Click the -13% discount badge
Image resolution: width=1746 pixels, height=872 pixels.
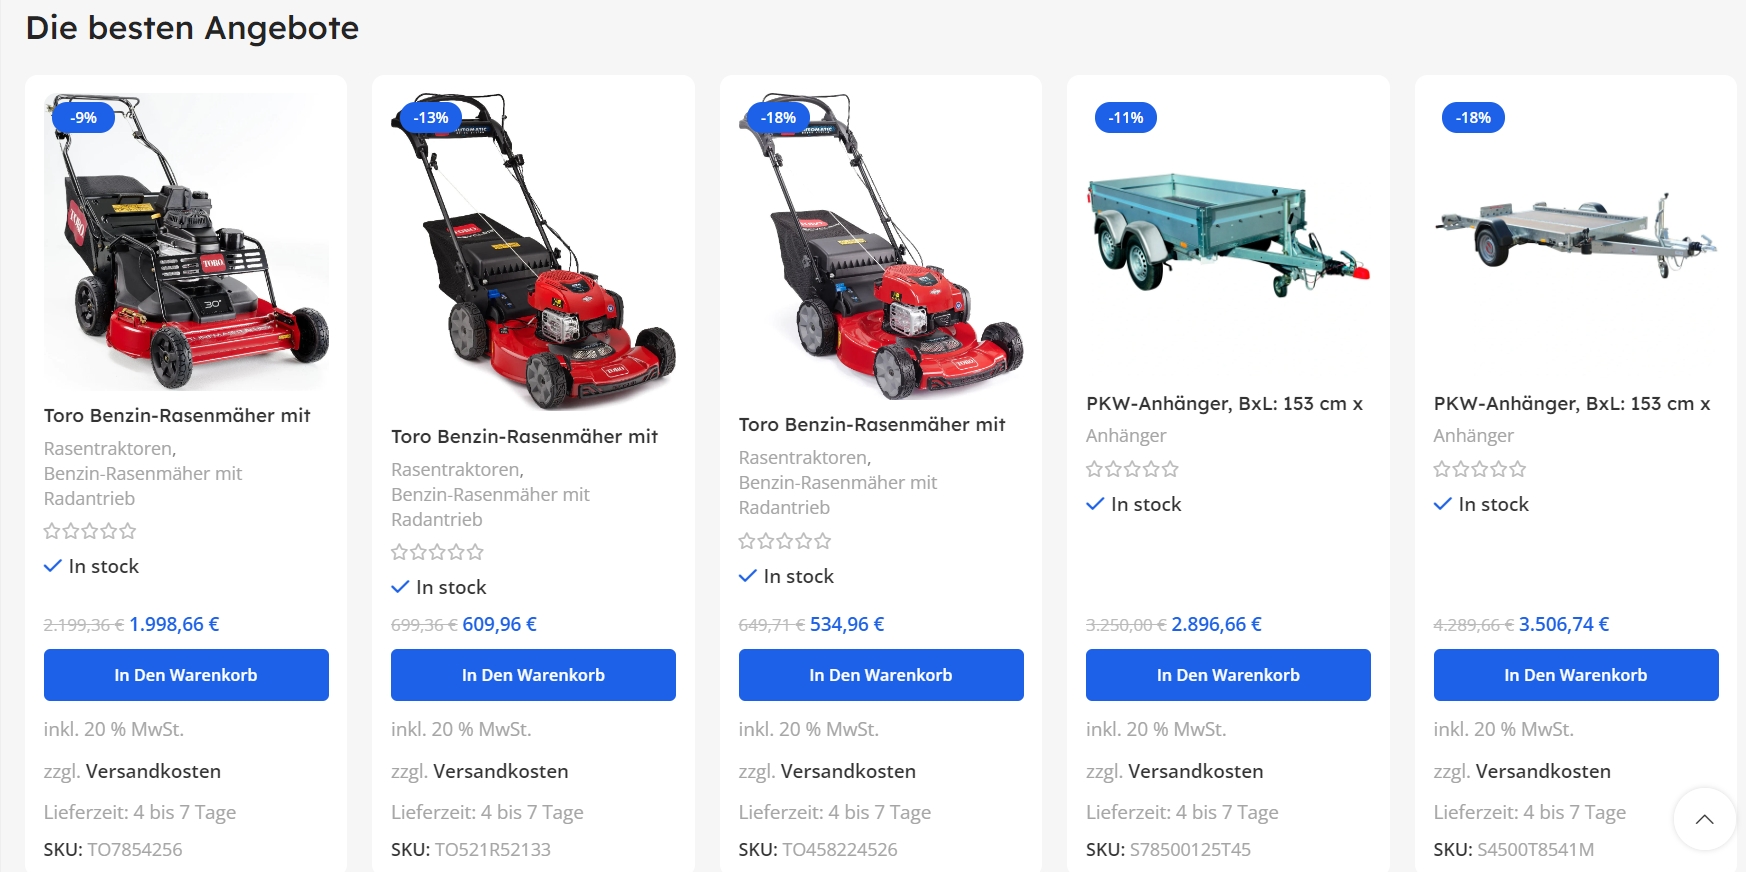tap(431, 118)
